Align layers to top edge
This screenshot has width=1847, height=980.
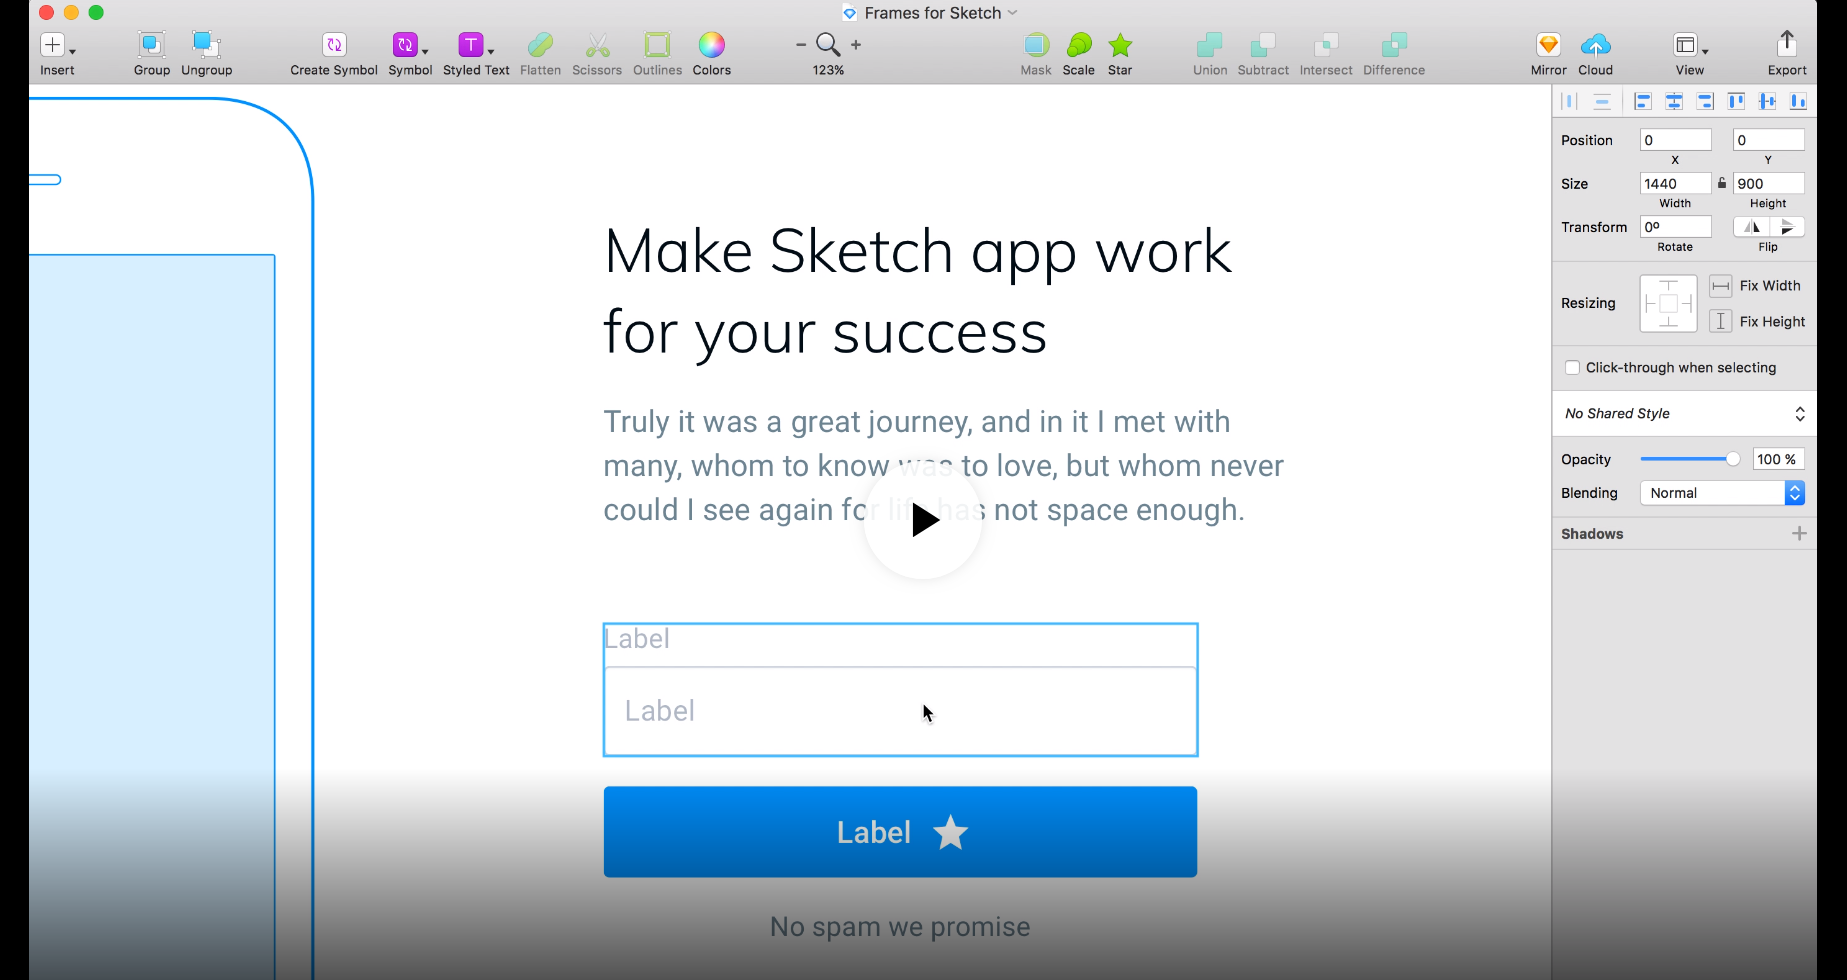tap(1736, 101)
